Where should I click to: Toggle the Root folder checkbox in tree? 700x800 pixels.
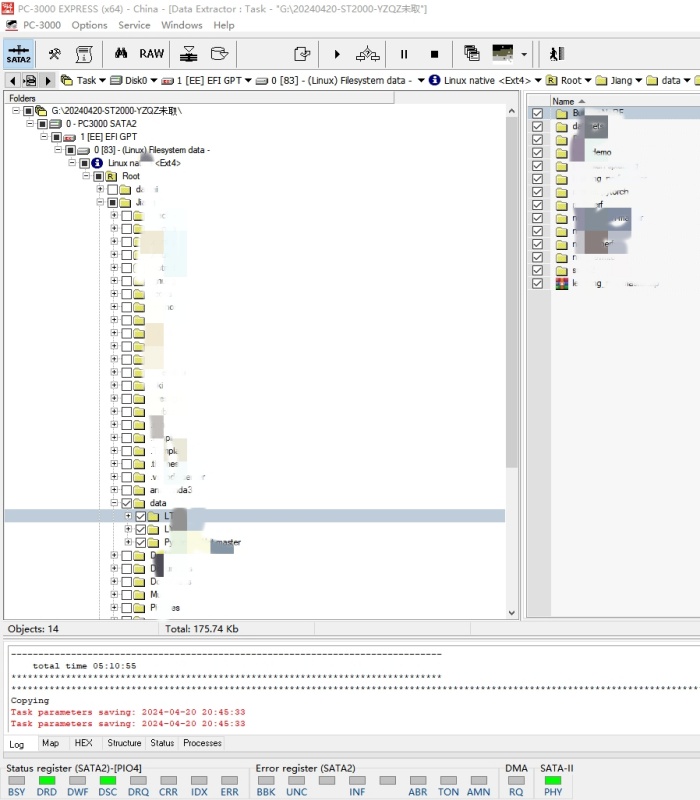tap(98, 176)
